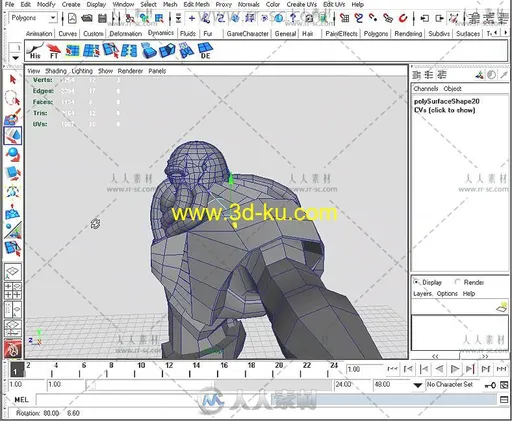Click the His shelf button
This screenshot has width=512, height=421.
click(x=35, y=51)
